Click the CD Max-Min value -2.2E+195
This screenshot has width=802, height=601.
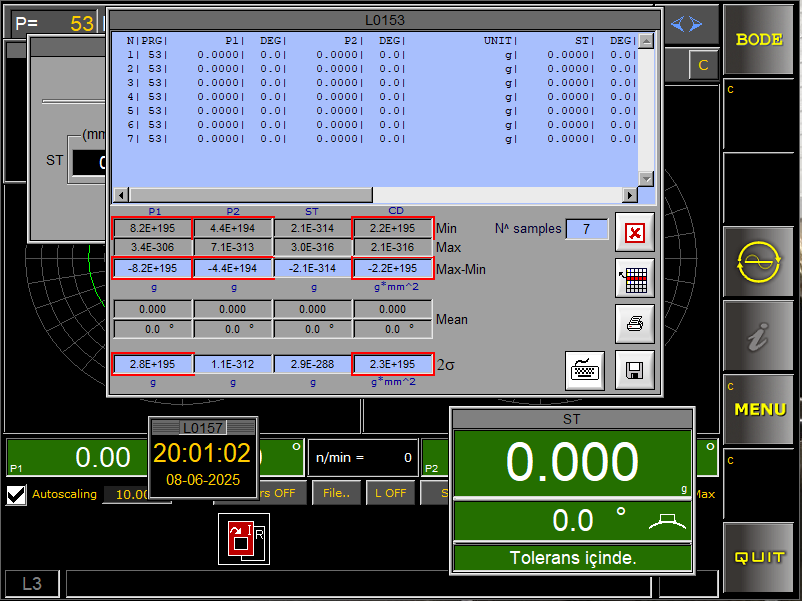pyautogui.click(x=393, y=268)
